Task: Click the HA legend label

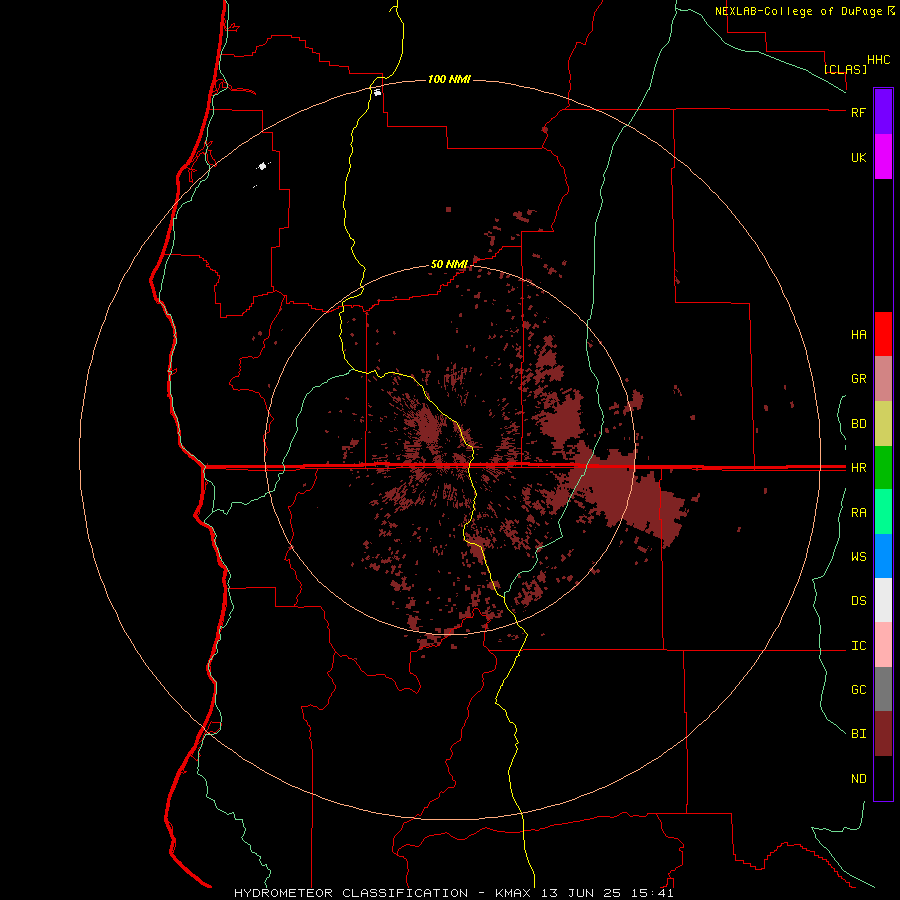Action: 858,334
